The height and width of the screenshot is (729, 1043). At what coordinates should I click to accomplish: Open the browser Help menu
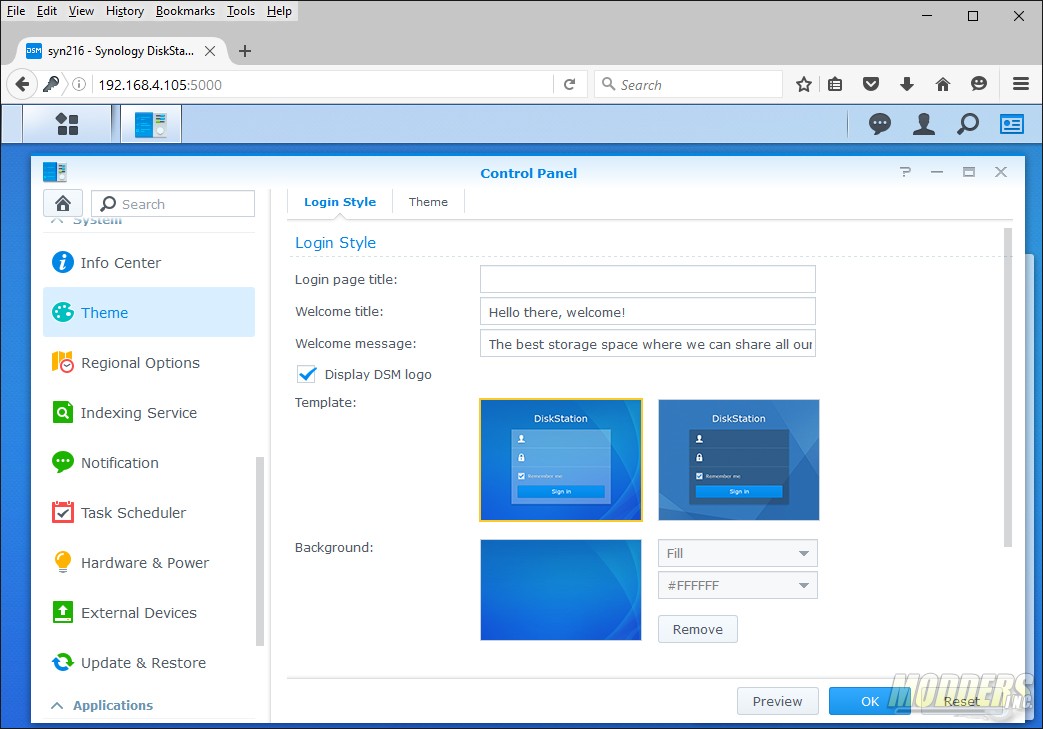point(279,11)
